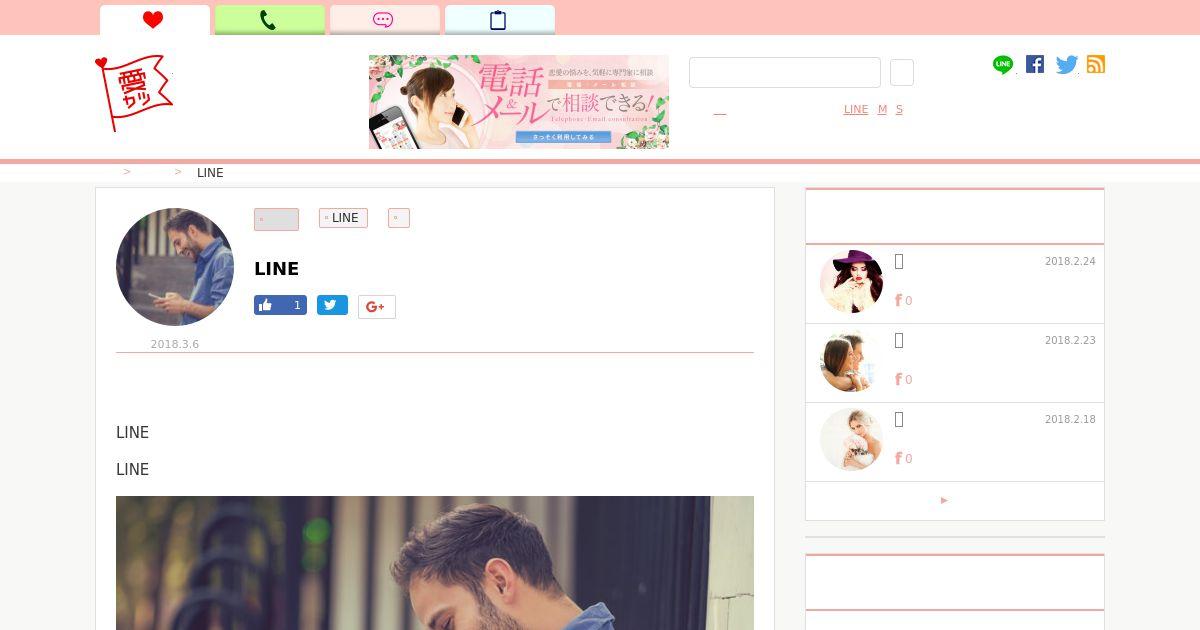Viewport: 1200px width, 630px height.
Task: Click the M keyword link under search
Action: pos(882,110)
